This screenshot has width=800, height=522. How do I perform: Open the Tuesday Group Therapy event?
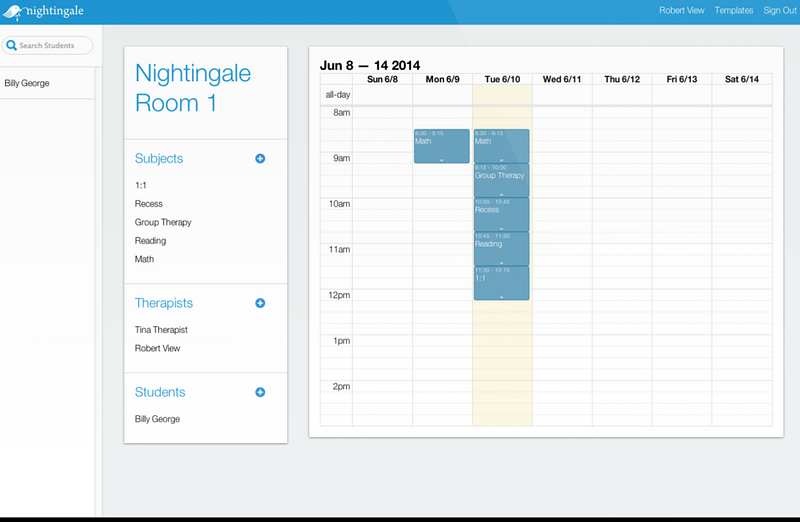pos(502,180)
